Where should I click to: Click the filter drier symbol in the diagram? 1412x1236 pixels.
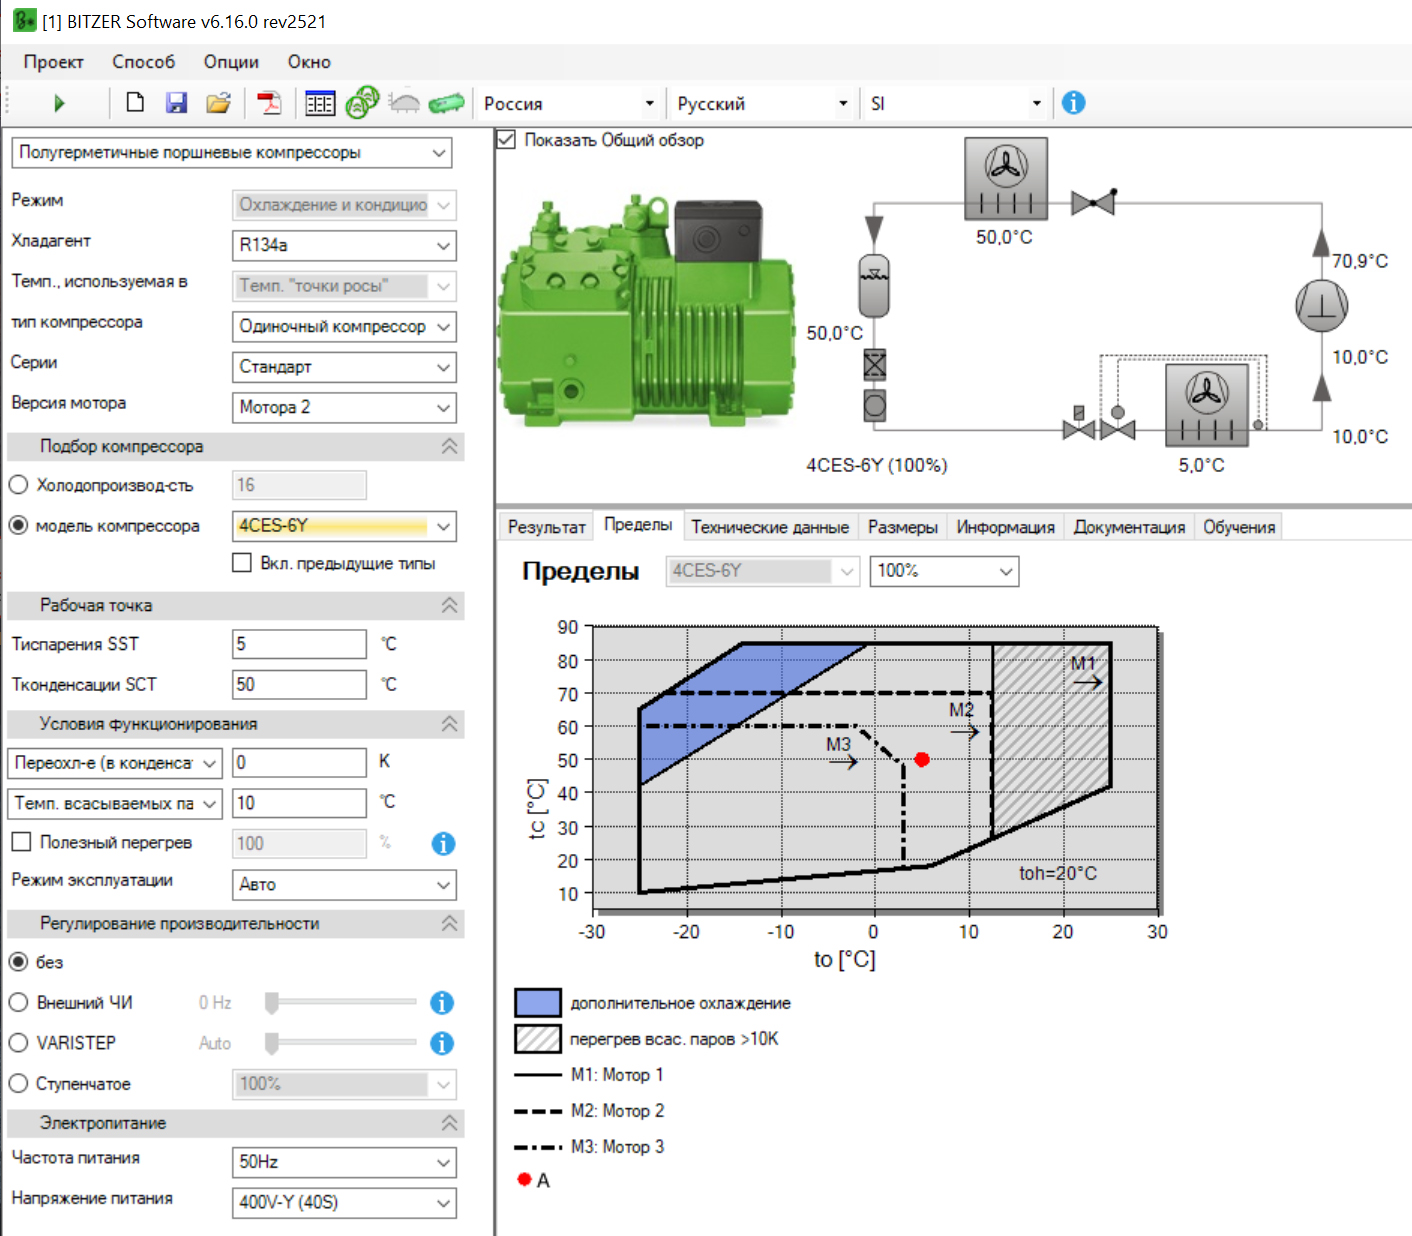pos(874,365)
